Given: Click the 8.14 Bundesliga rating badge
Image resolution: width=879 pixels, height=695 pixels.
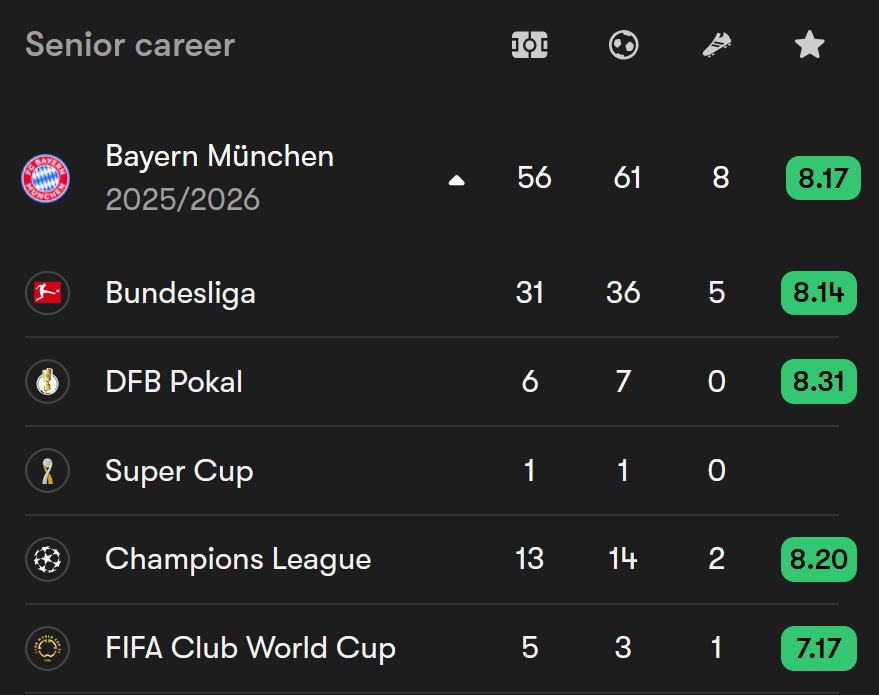Looking at the screenshot, I should (x=818, y=293).
